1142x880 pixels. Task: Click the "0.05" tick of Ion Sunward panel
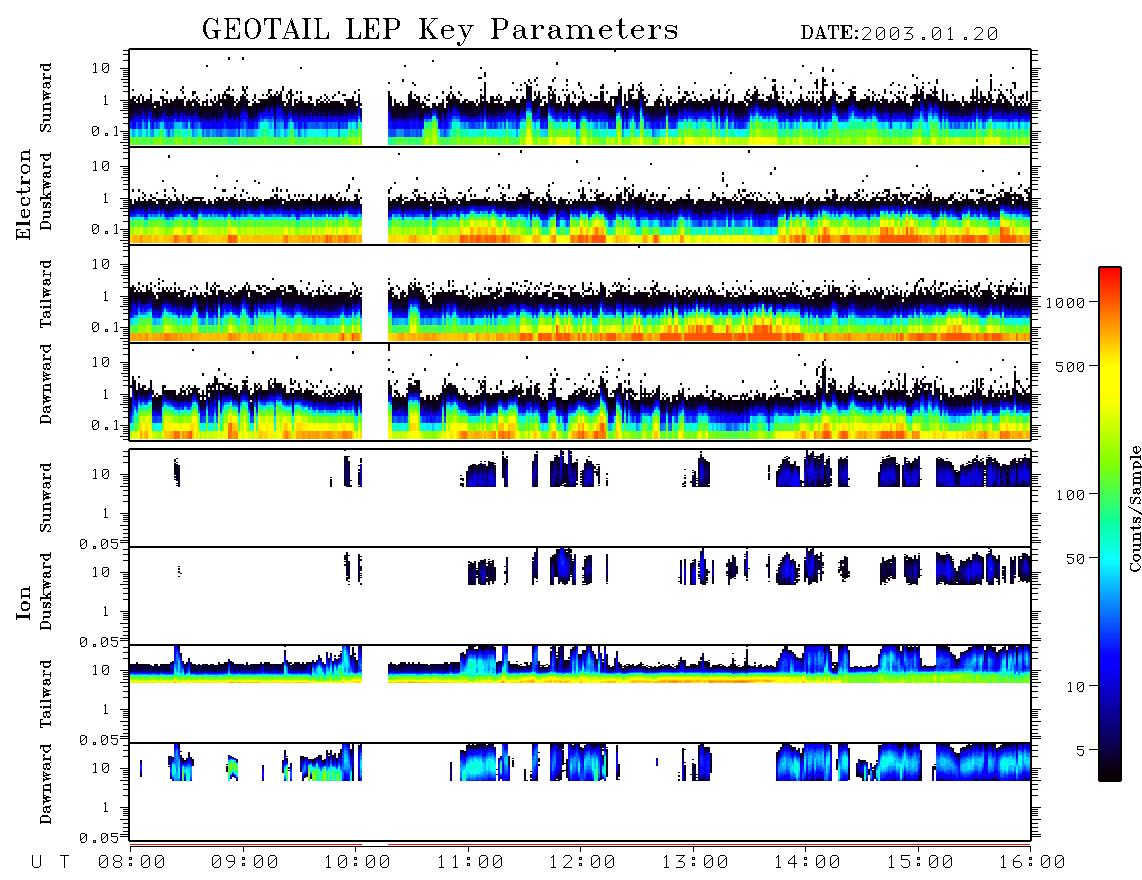(x=98, y=543)
